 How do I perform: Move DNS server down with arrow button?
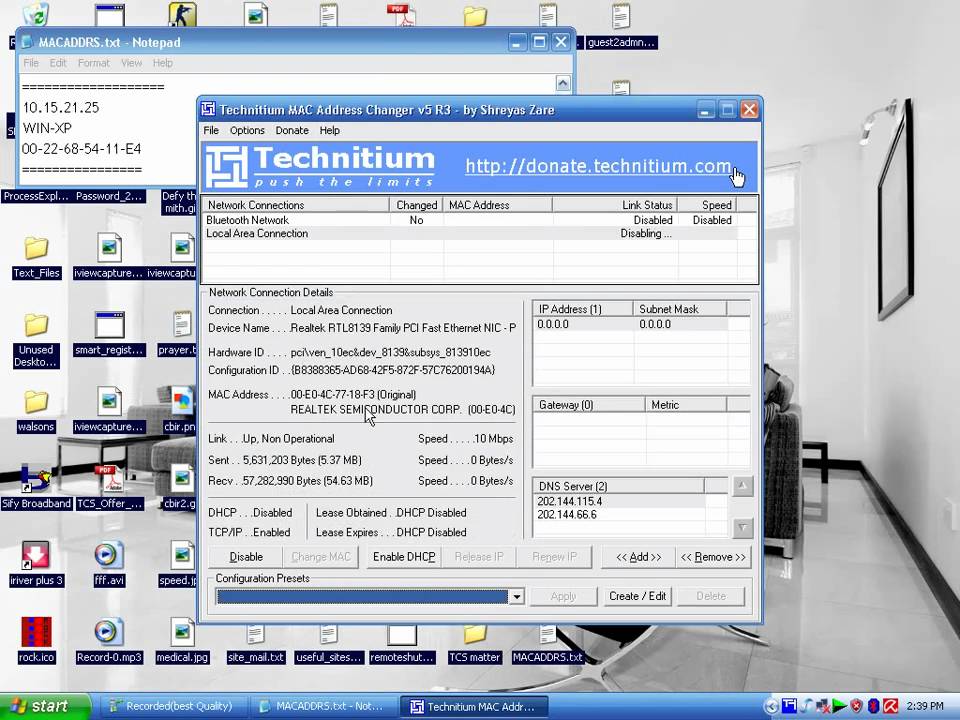(742, 527)
